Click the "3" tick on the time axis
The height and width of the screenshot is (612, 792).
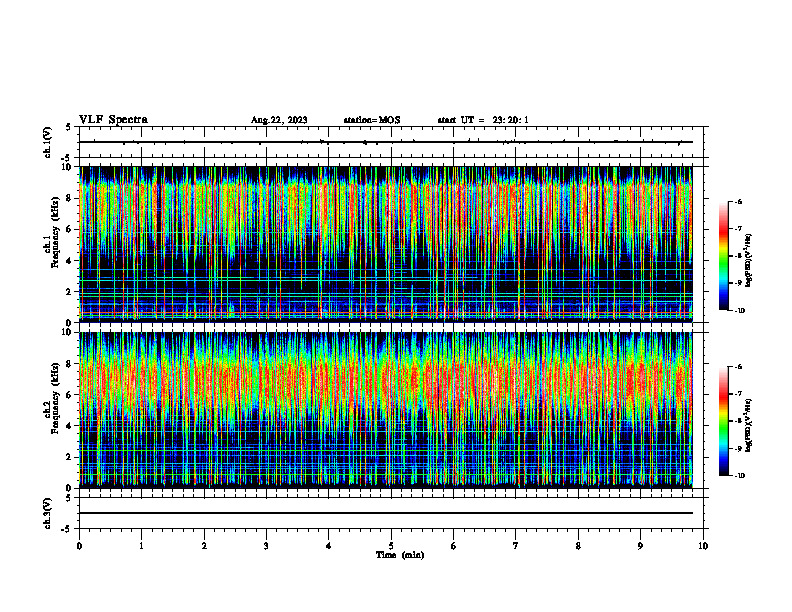[x=266, y=546]
